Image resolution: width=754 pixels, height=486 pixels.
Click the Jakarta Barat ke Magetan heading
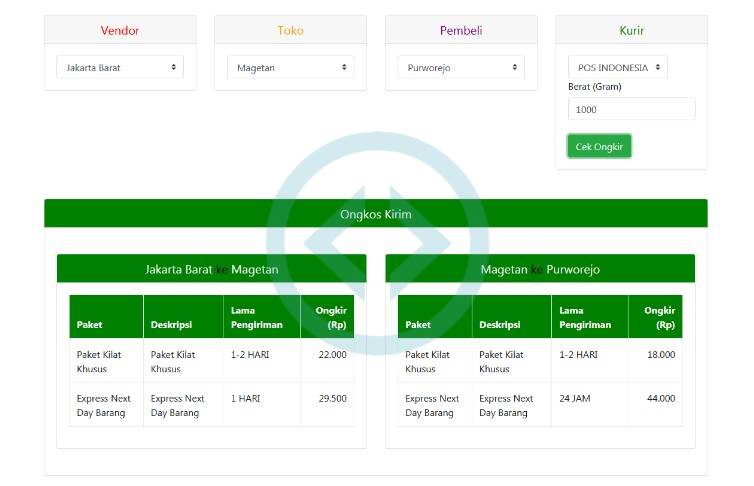coord(211,269)
